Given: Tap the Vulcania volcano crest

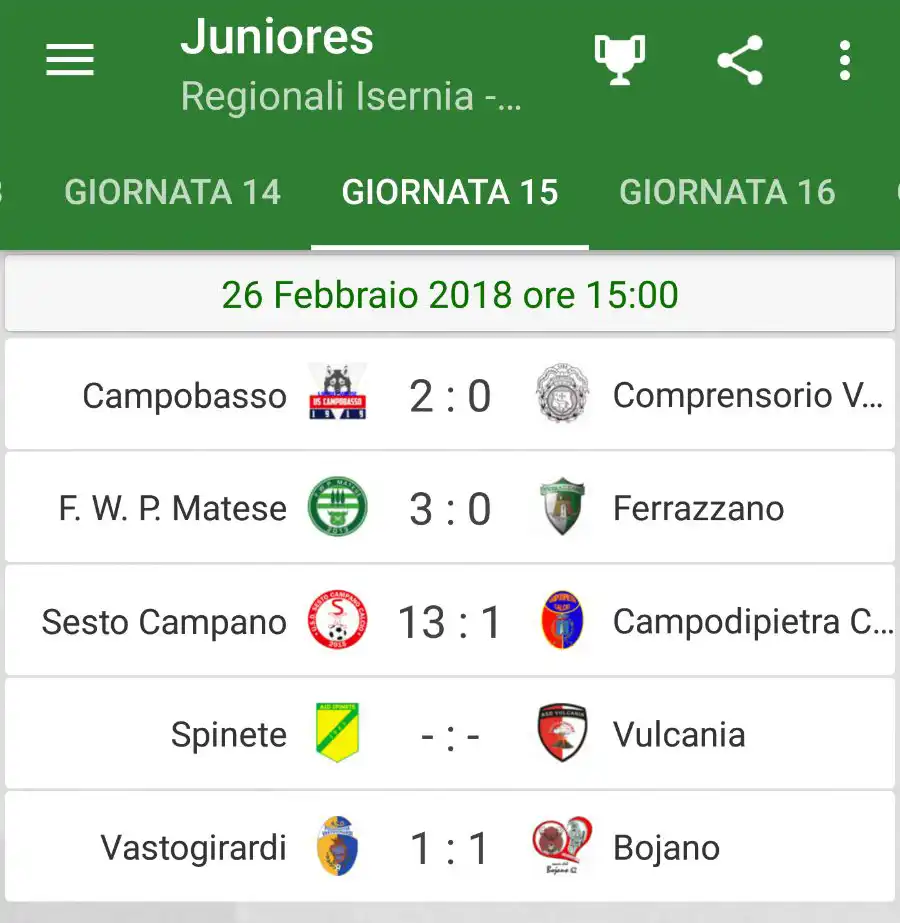Looking at the screenshot, I should (562, 732).
